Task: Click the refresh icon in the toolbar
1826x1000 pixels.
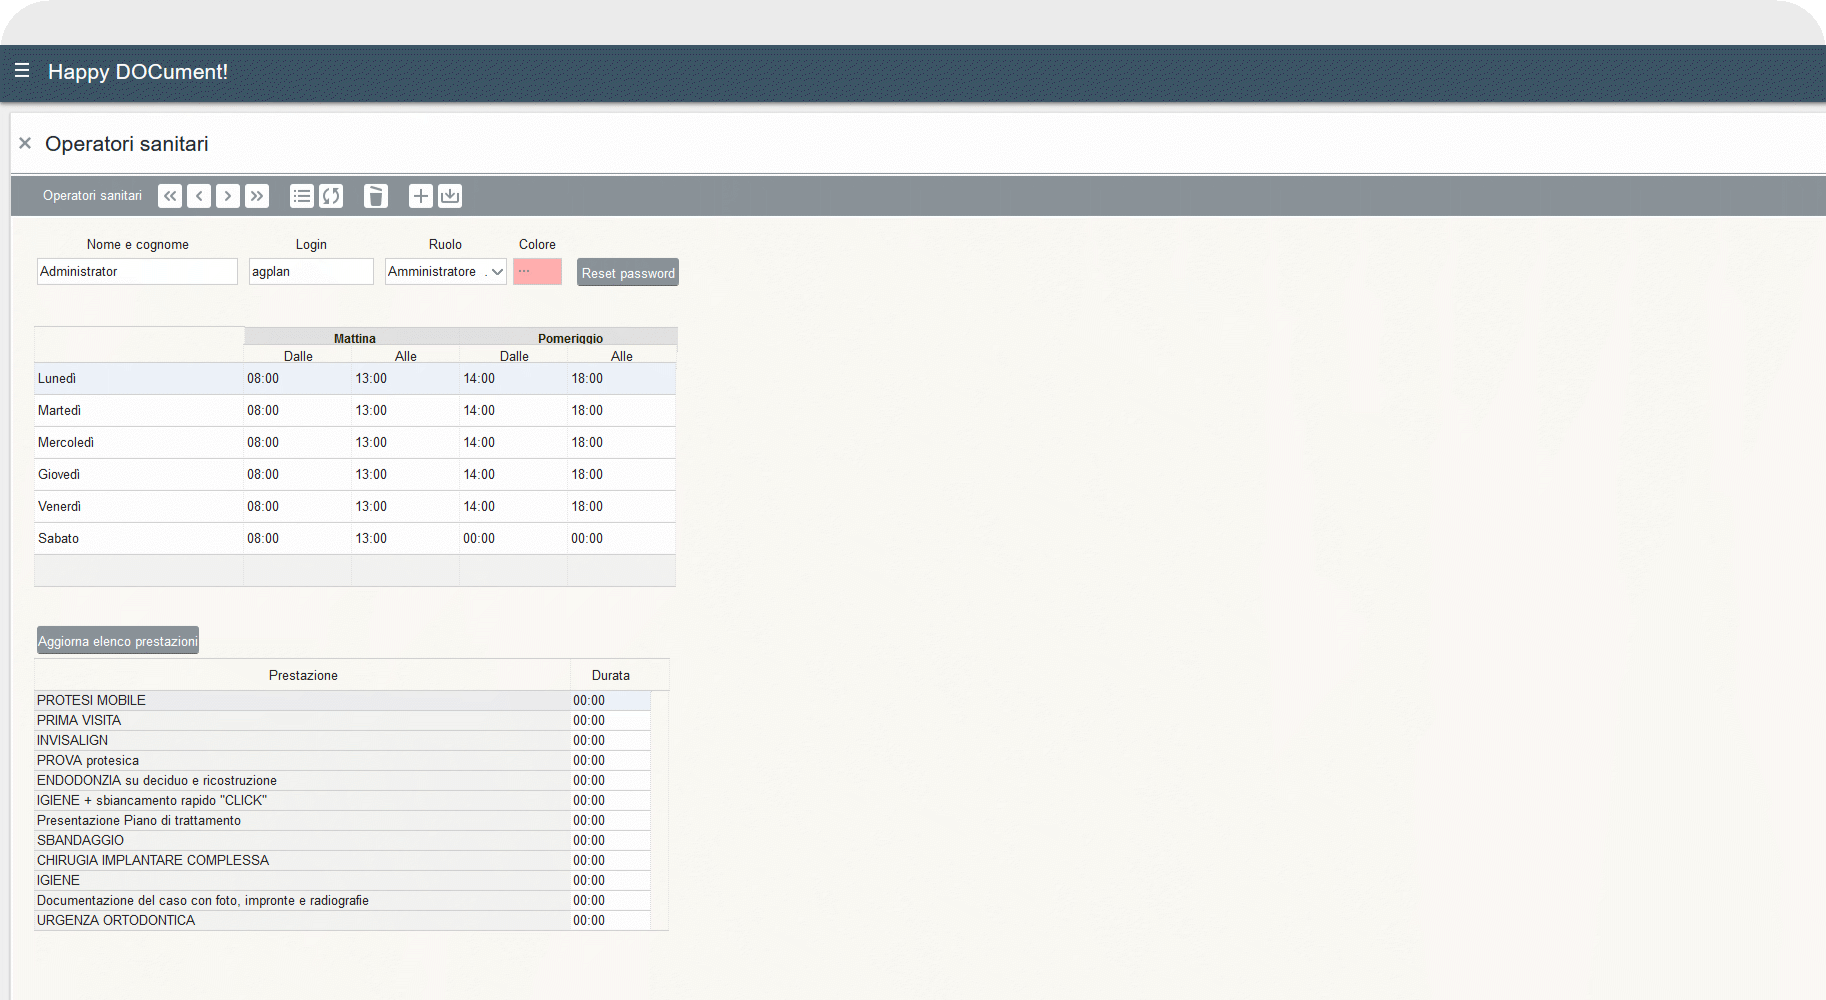Action: (331, 196)
